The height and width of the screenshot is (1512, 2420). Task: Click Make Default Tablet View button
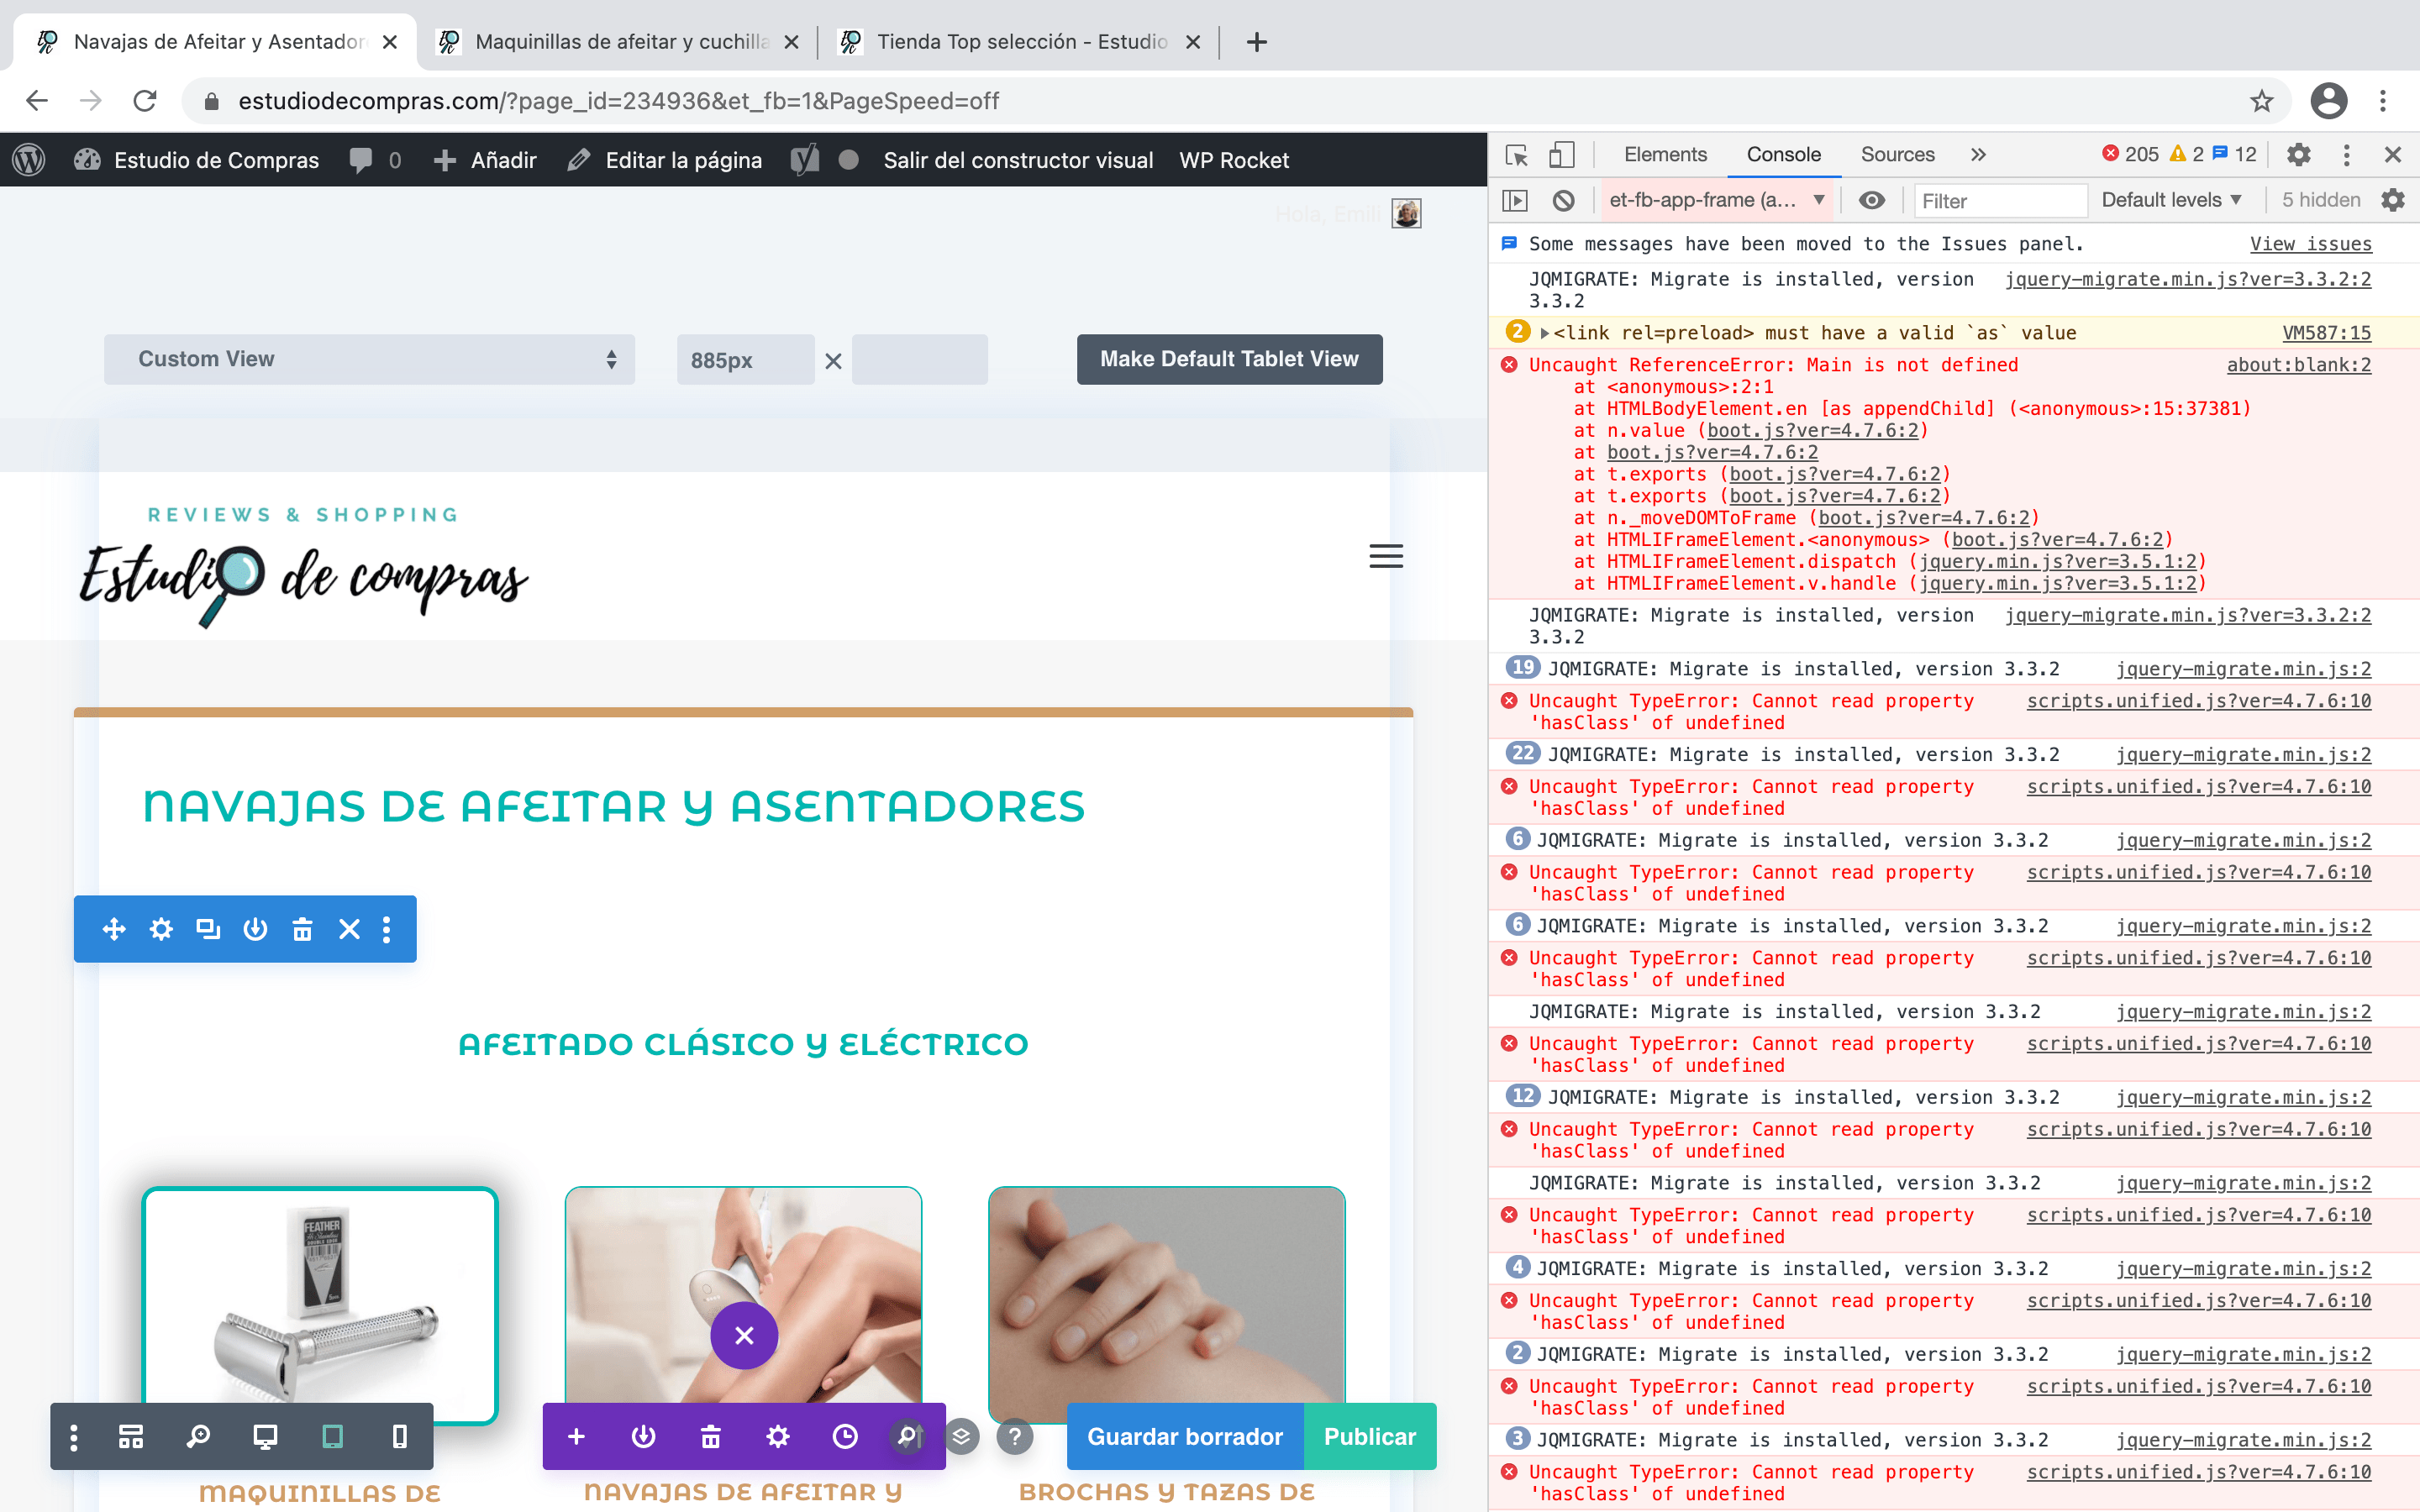1229,359
